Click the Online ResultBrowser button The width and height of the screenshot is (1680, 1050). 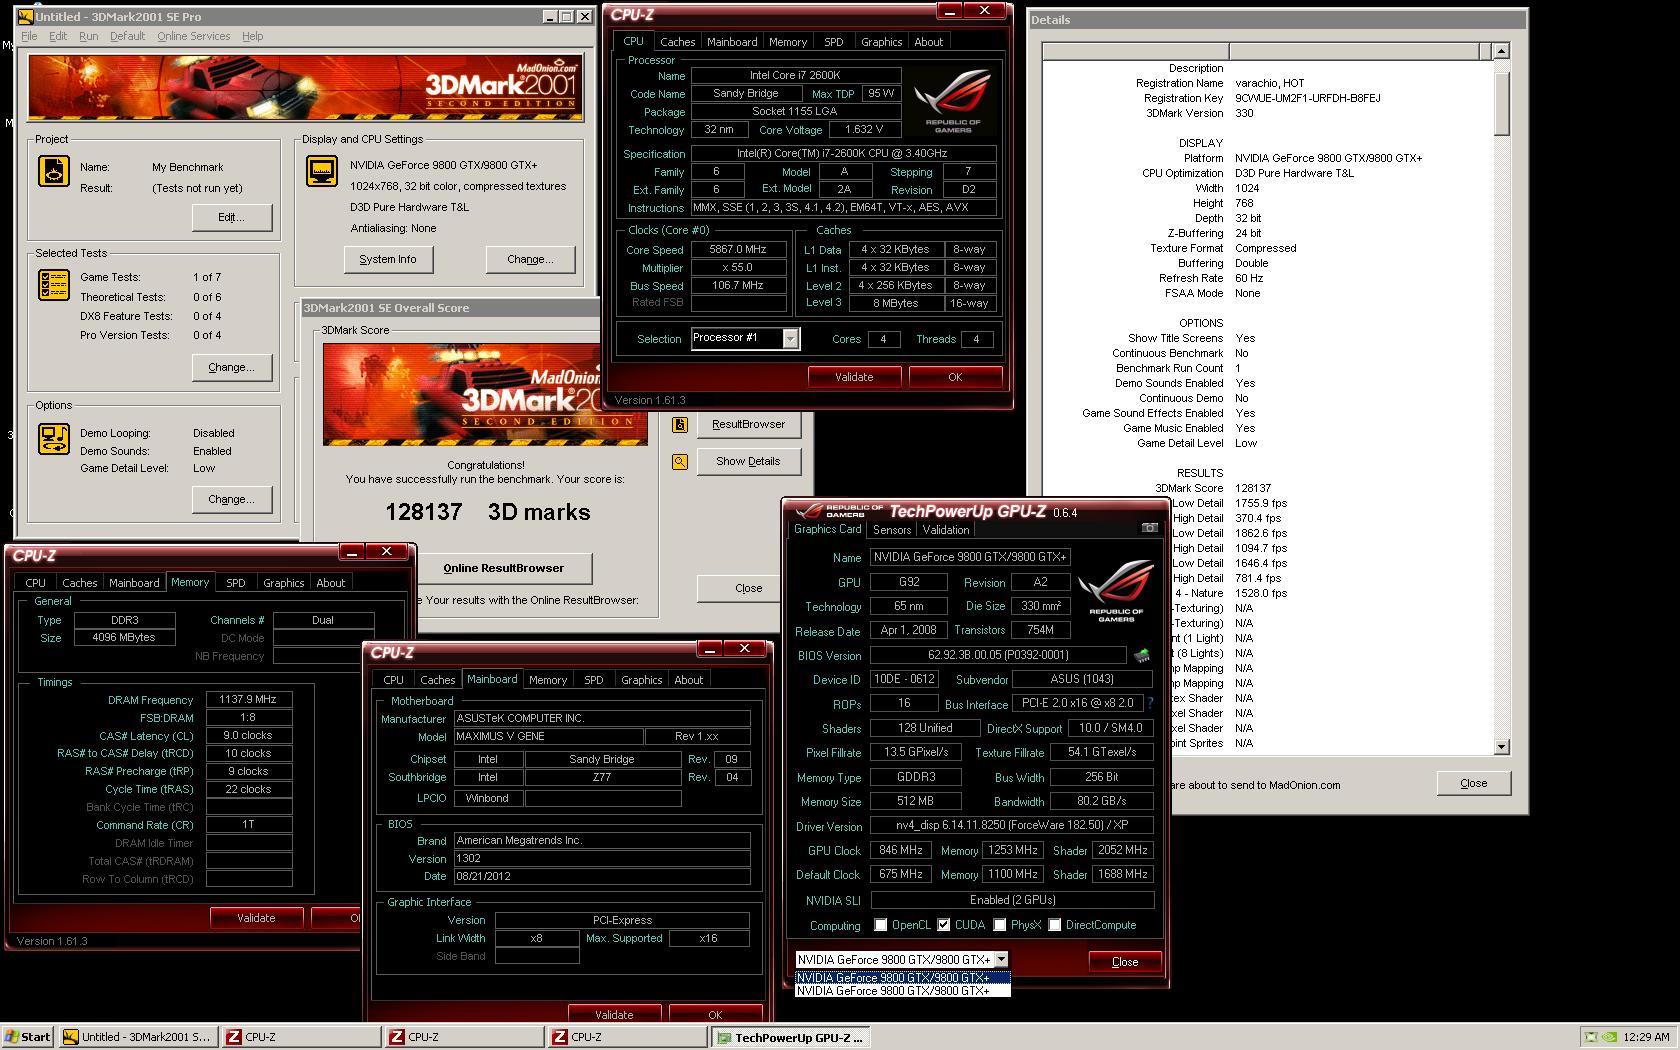(x=503, y=568)
